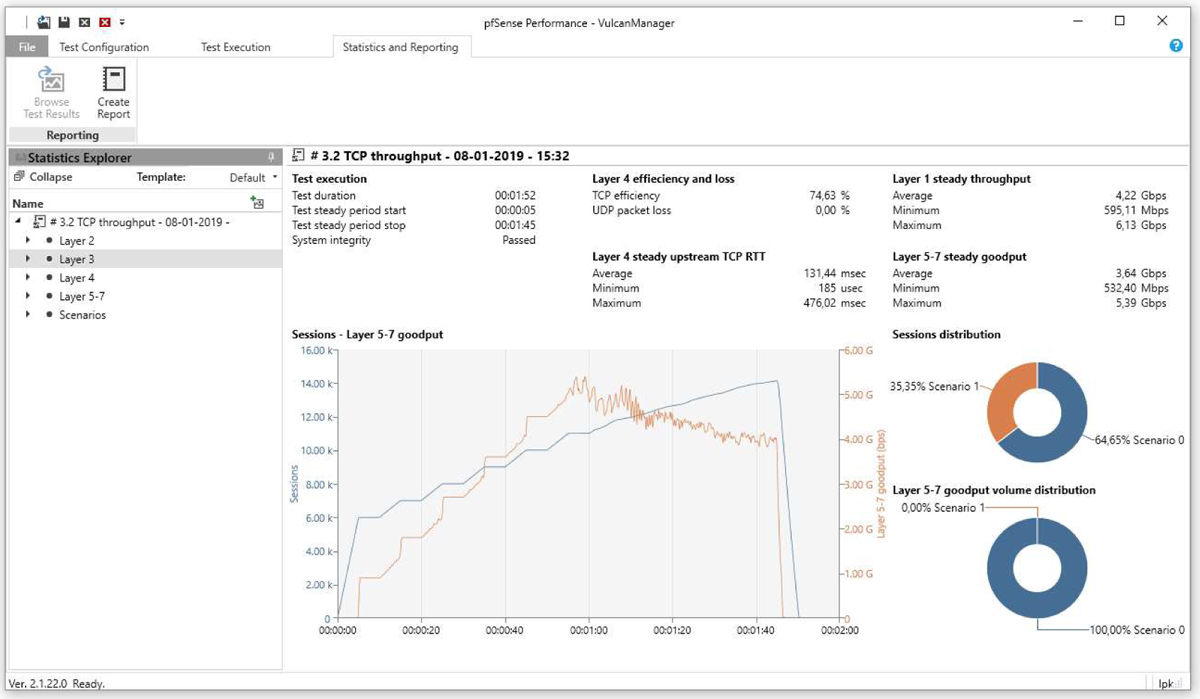Click the green plus add chart icon
1200x699 pixels.
[257, 203]
